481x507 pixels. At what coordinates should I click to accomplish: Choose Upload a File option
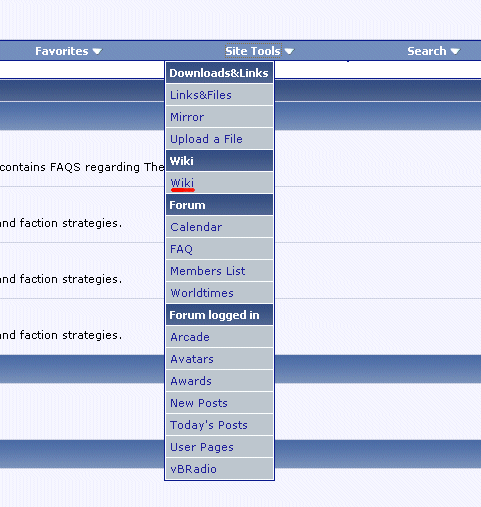[x=219, y=139]
